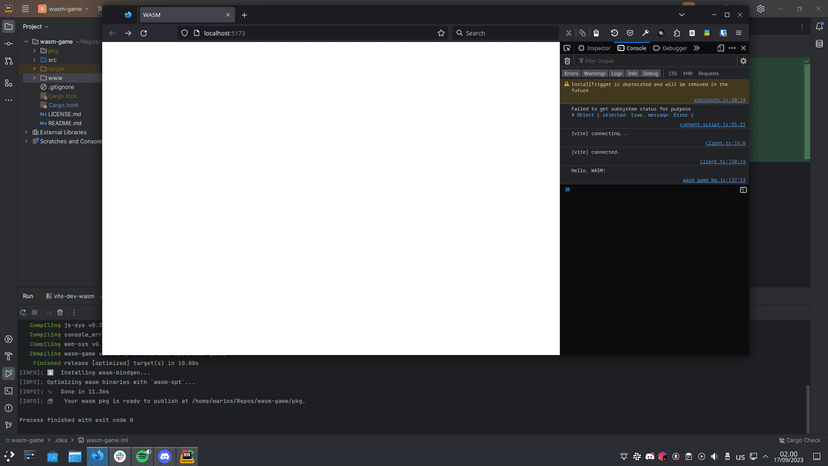Toggle the Errors console filter

tap(571, 73)
